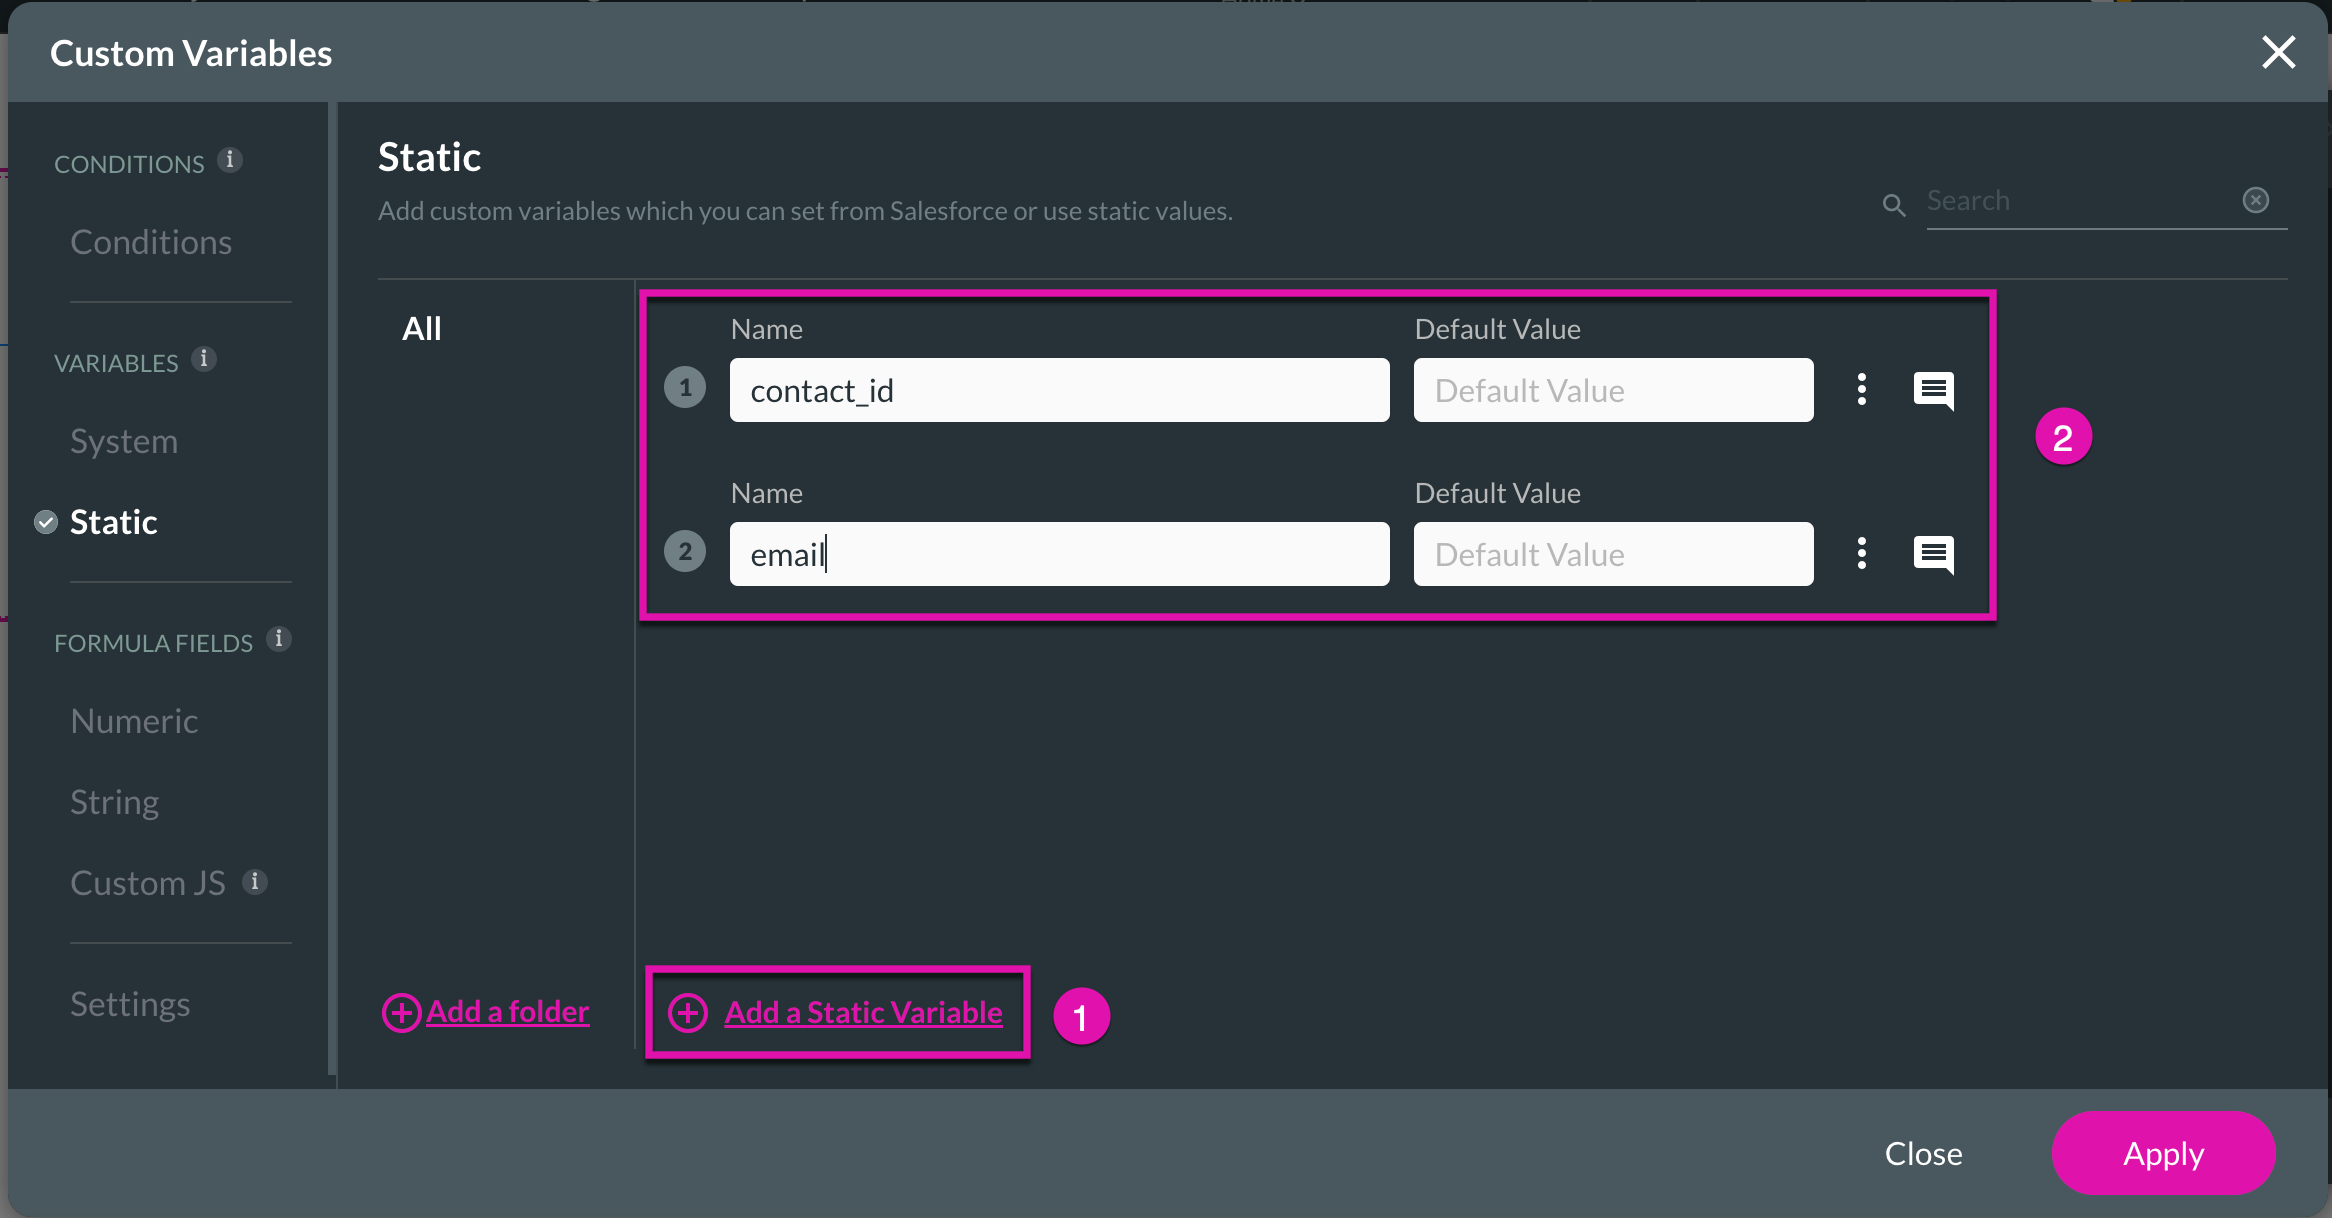Screen dimensions: 2332x1218
Task: Click the search clear (X) icon
Action: [x=2256, y=200]
